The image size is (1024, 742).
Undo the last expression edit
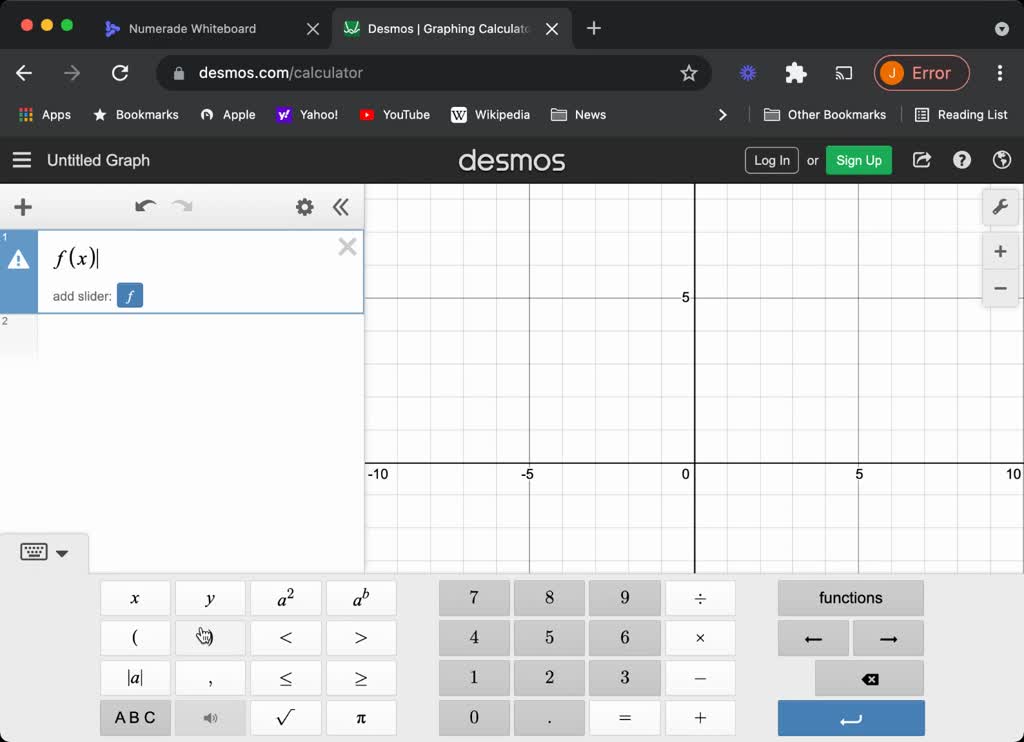pyautogui.click(x=145, y=206)
